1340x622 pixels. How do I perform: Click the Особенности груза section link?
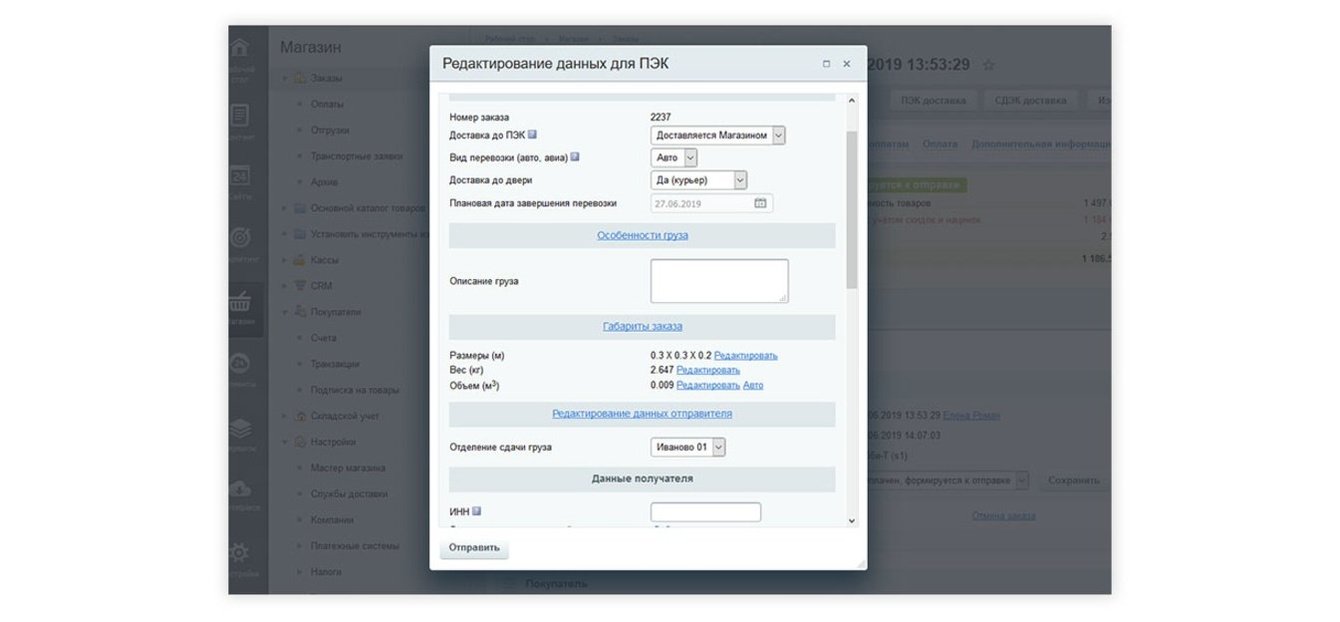click(x=642, y=236)
